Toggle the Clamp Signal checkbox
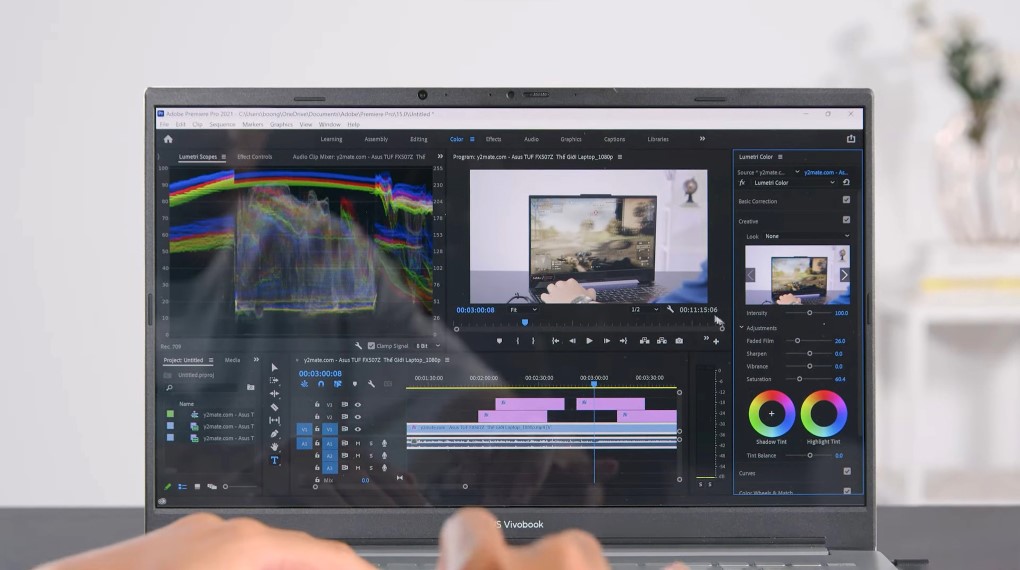This screenshot has width=1020, height=570. point(371,346)
